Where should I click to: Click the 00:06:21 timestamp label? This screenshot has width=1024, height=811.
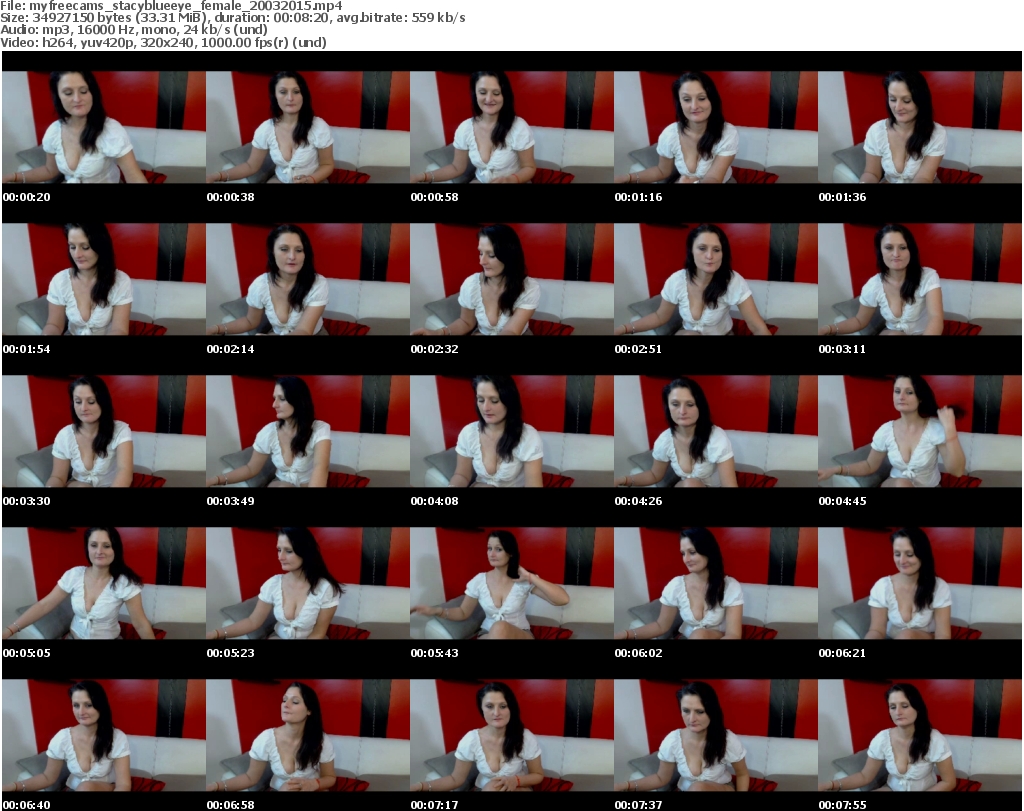tap(842, 653)
